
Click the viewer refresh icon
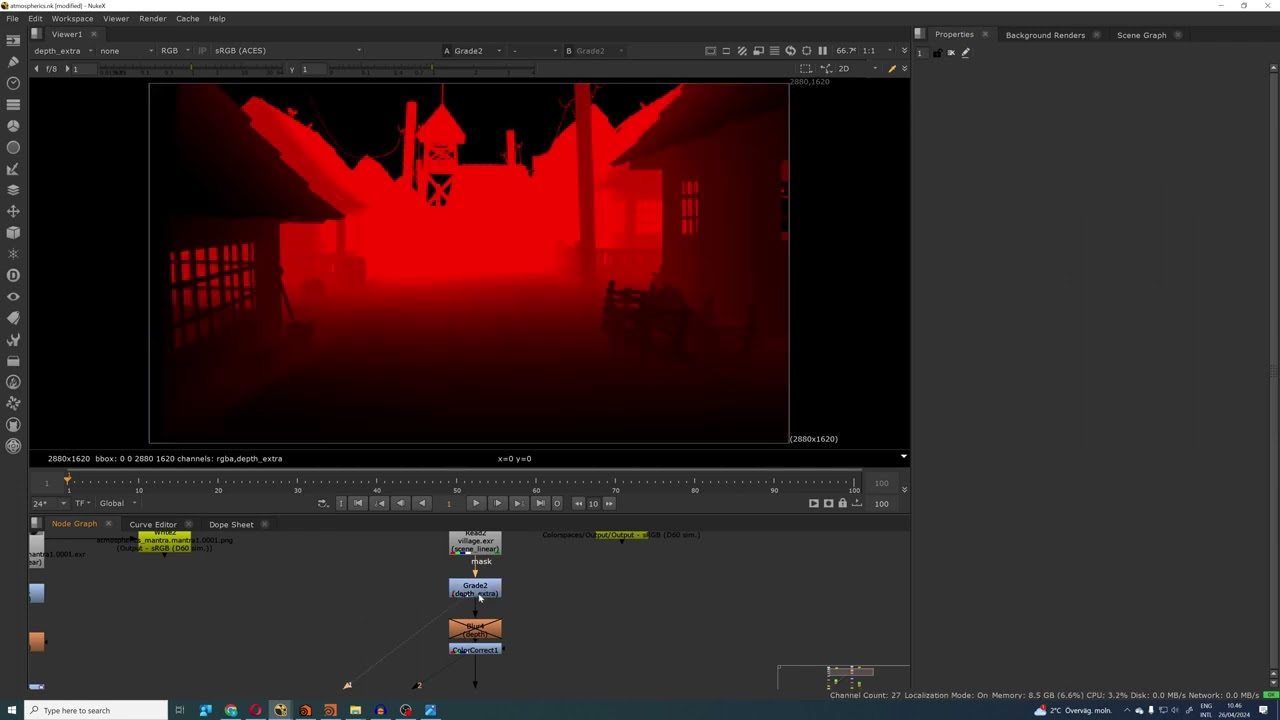(x=790, y=51)
